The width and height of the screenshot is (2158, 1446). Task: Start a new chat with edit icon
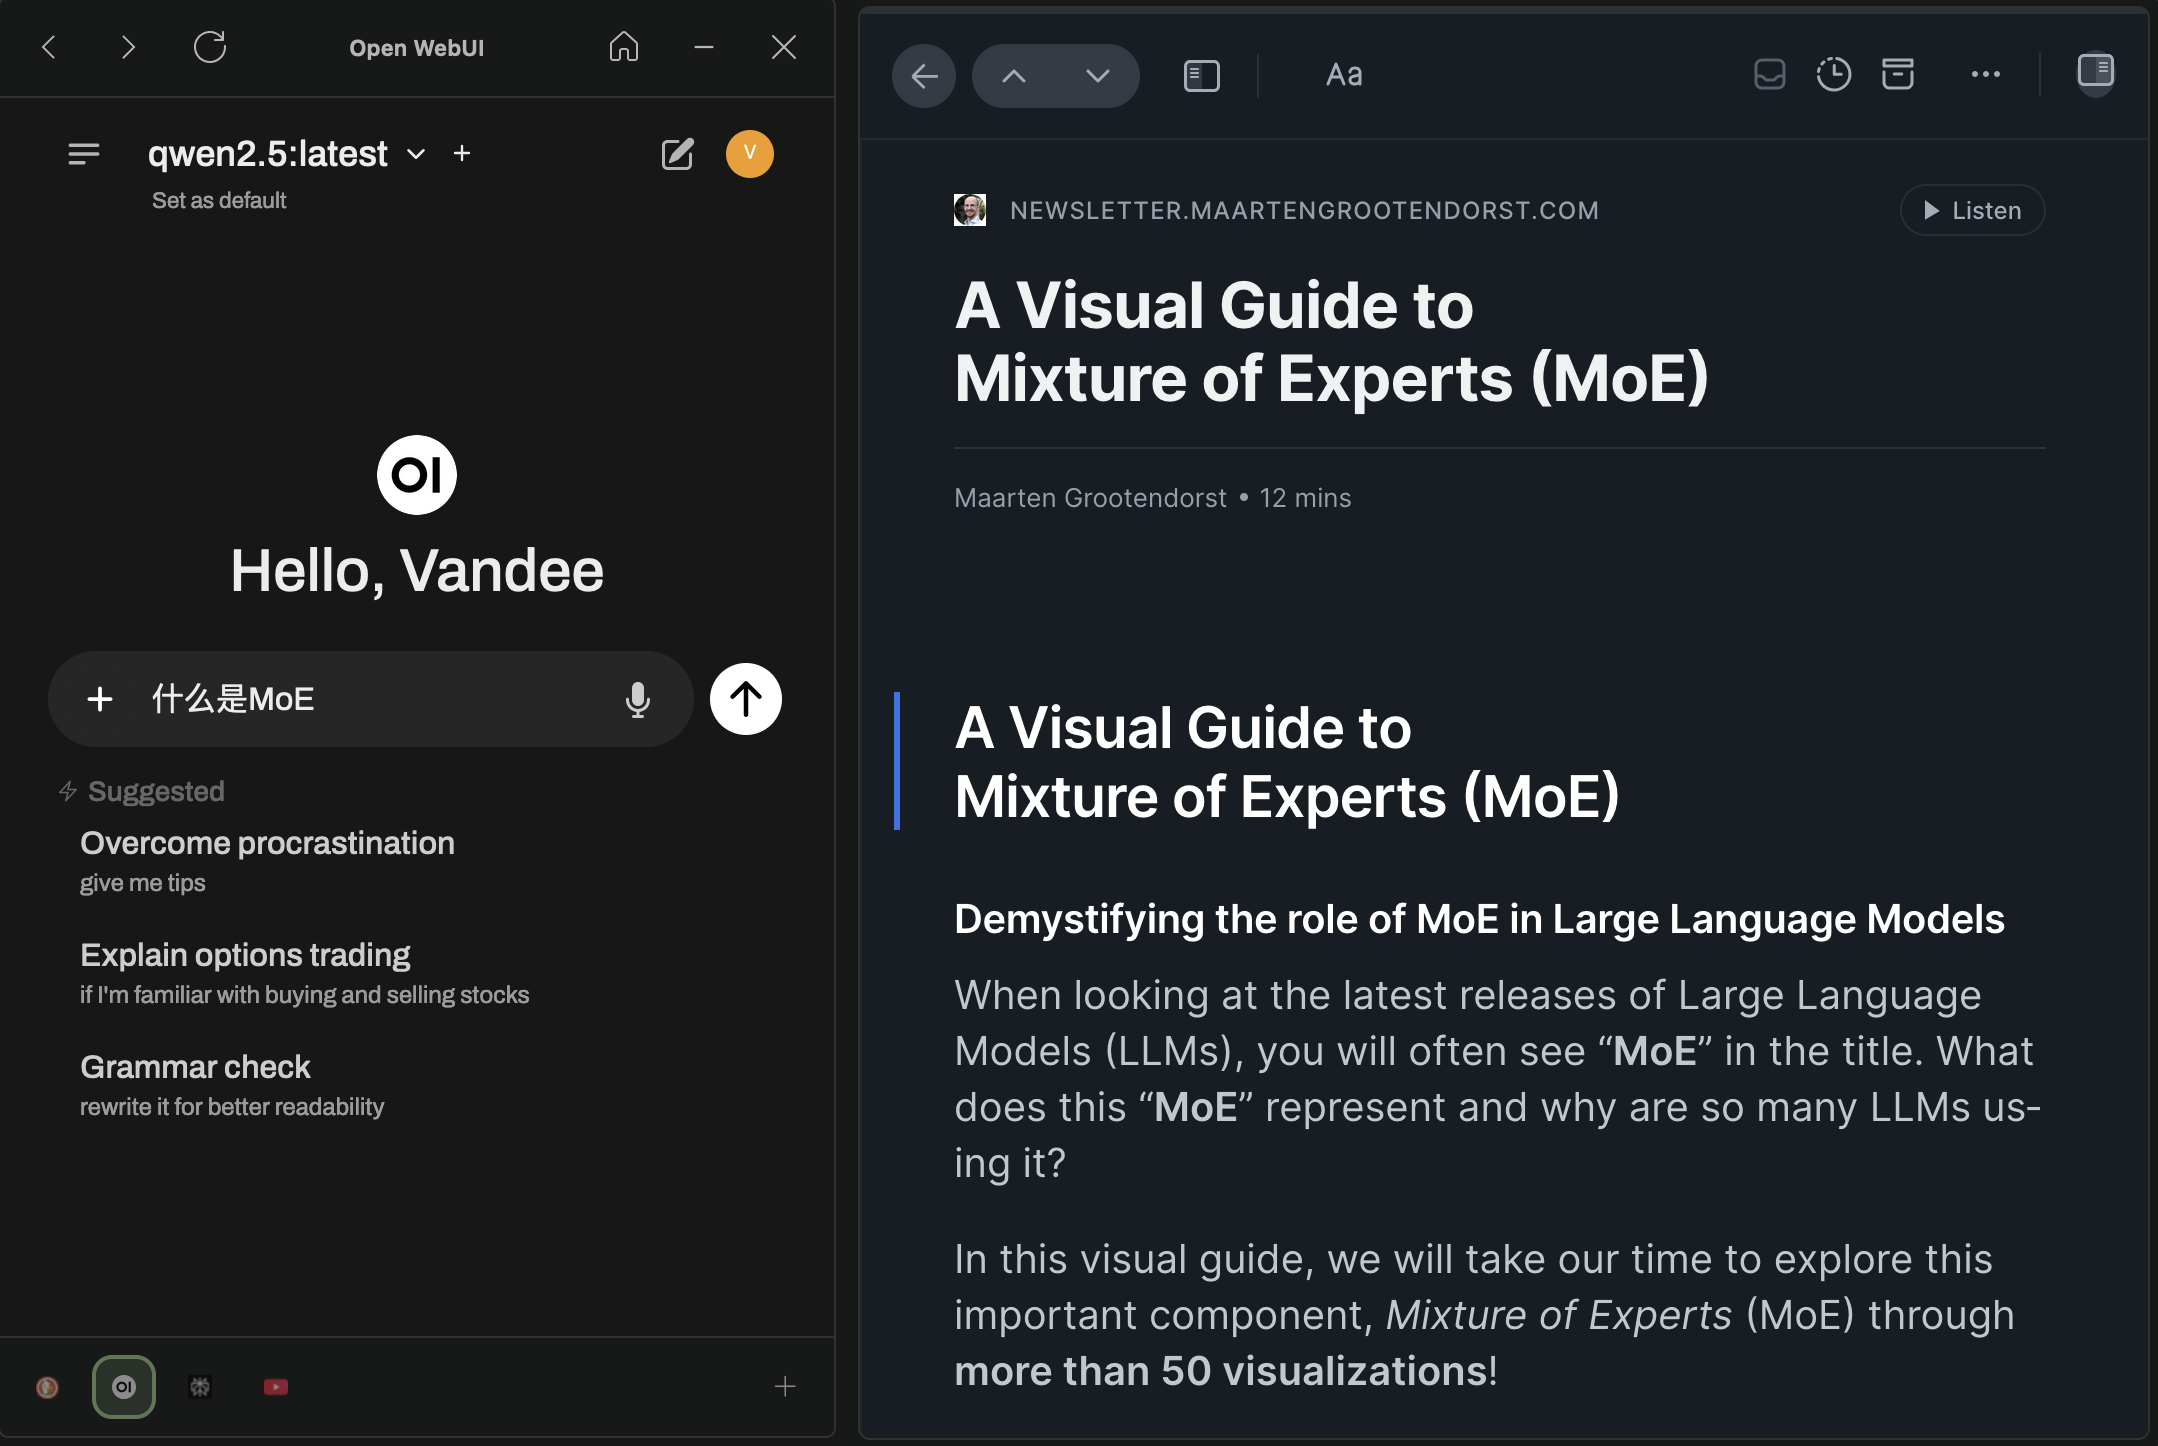tap(677, 154)
